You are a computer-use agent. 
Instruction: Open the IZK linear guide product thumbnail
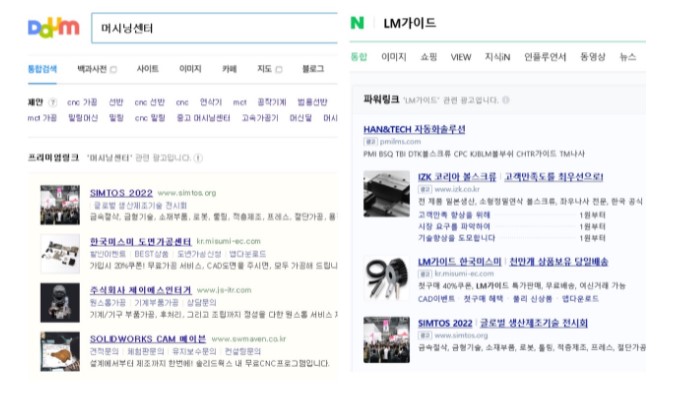coord(386,193)
